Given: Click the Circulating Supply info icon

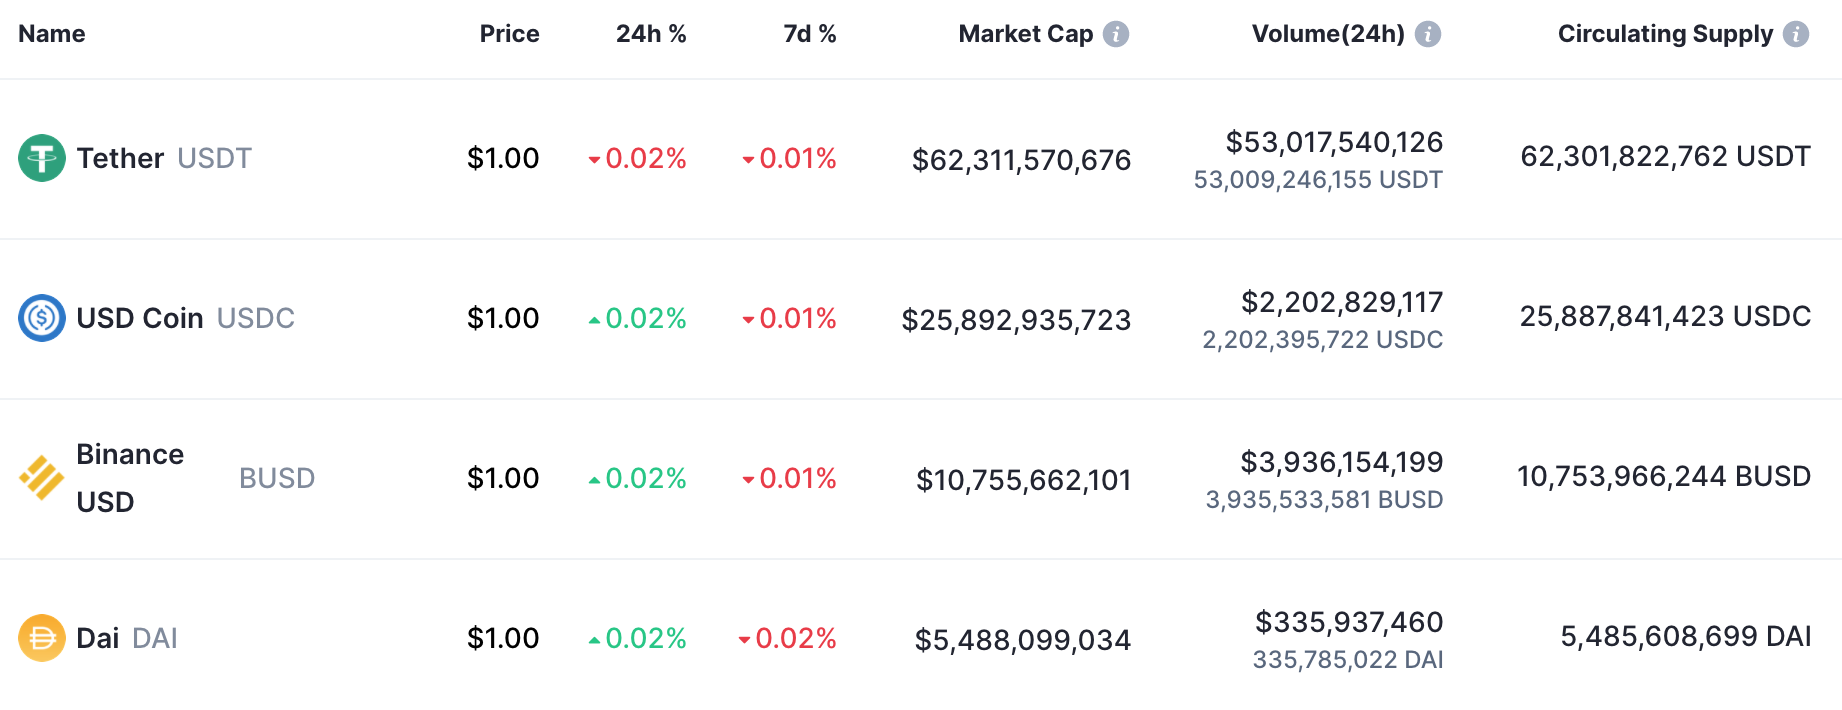Looking at the screenshot, I should click(1796, 34).
